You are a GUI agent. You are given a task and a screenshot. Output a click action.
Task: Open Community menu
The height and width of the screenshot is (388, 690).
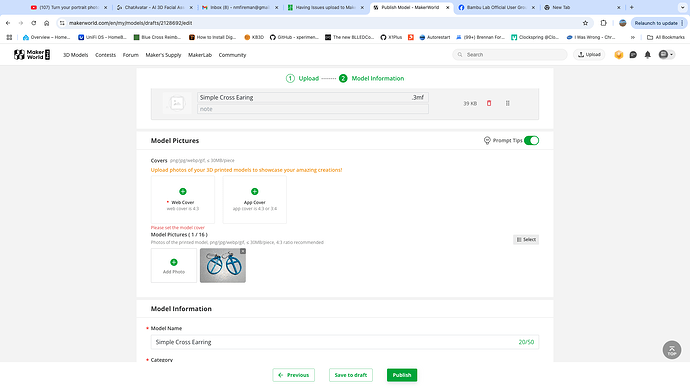232,55
